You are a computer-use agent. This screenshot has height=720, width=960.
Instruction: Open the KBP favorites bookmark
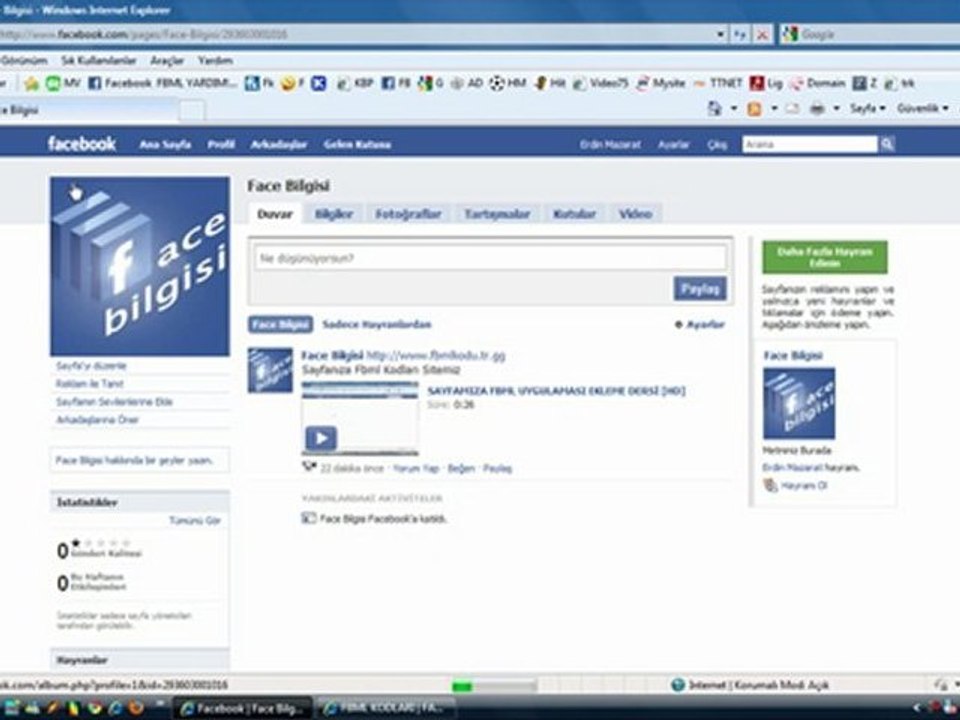coord(355,83)
